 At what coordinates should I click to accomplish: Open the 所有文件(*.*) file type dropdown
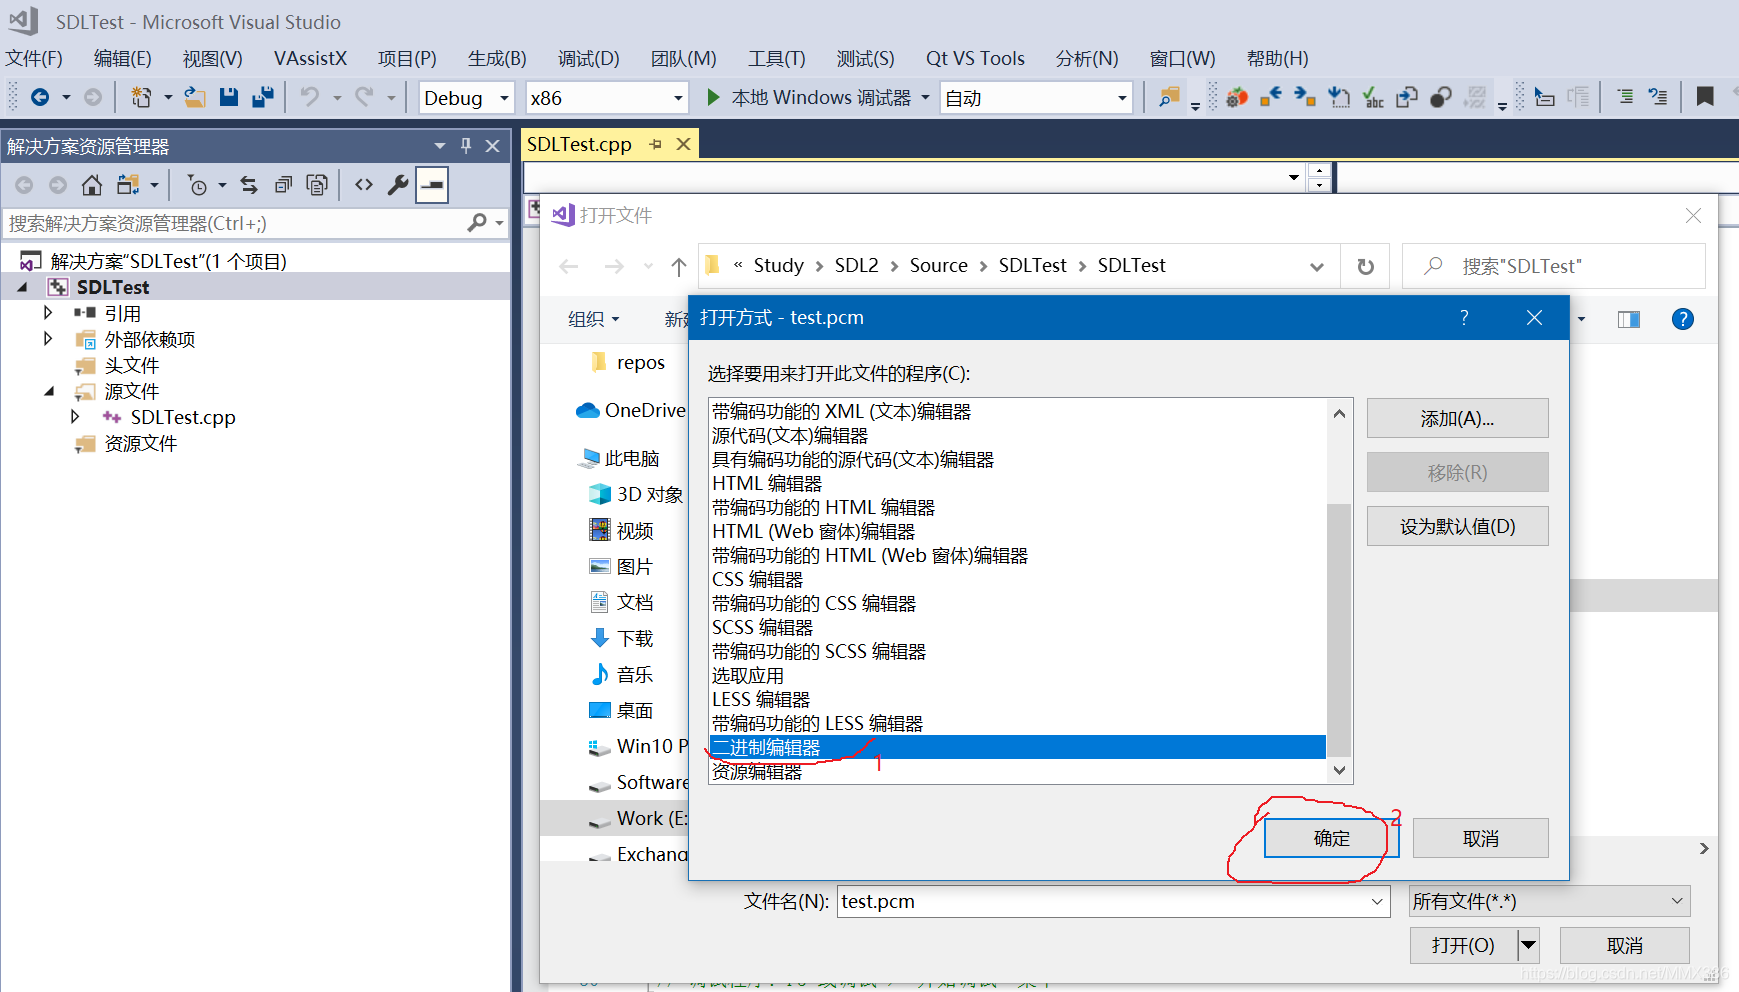point(1550,901)
